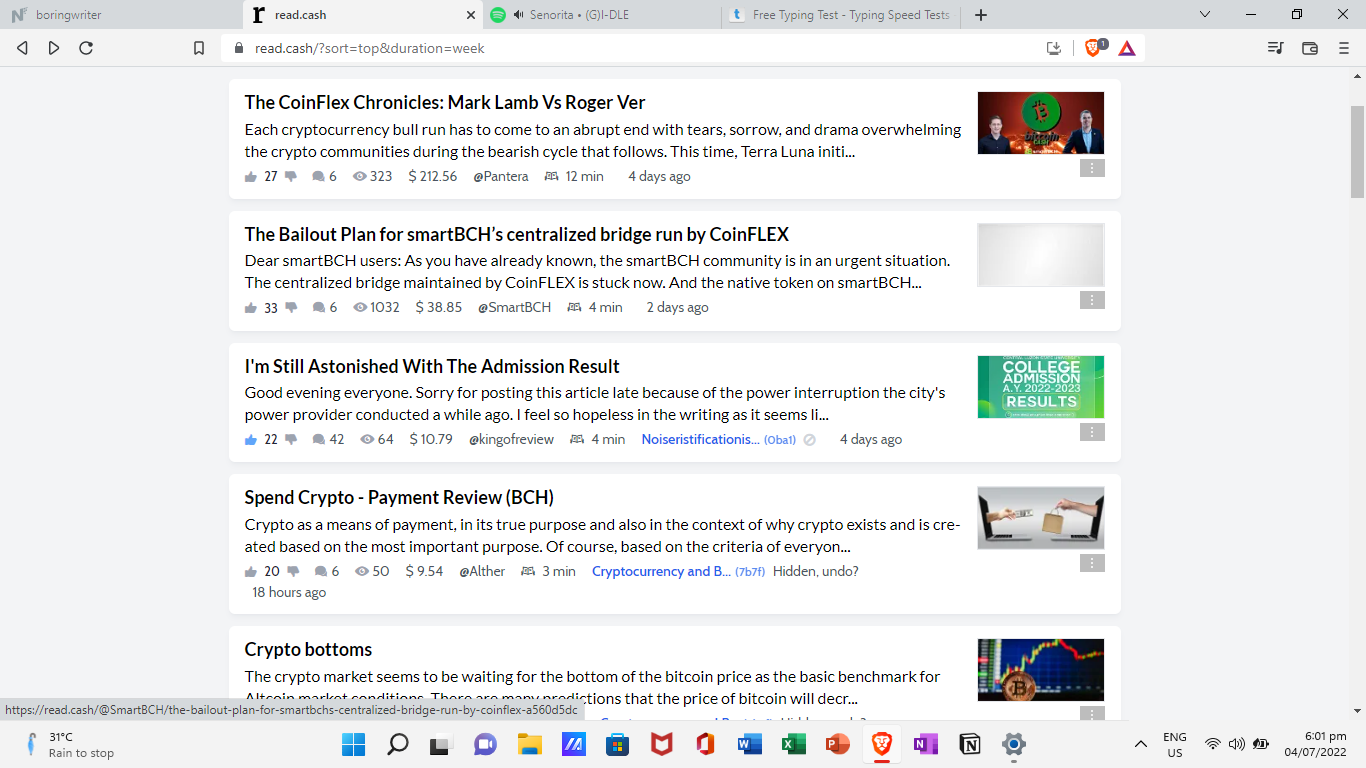Open options menu for CoinFlex Chronicles article
The image size is (1366, 768).
1092,168
